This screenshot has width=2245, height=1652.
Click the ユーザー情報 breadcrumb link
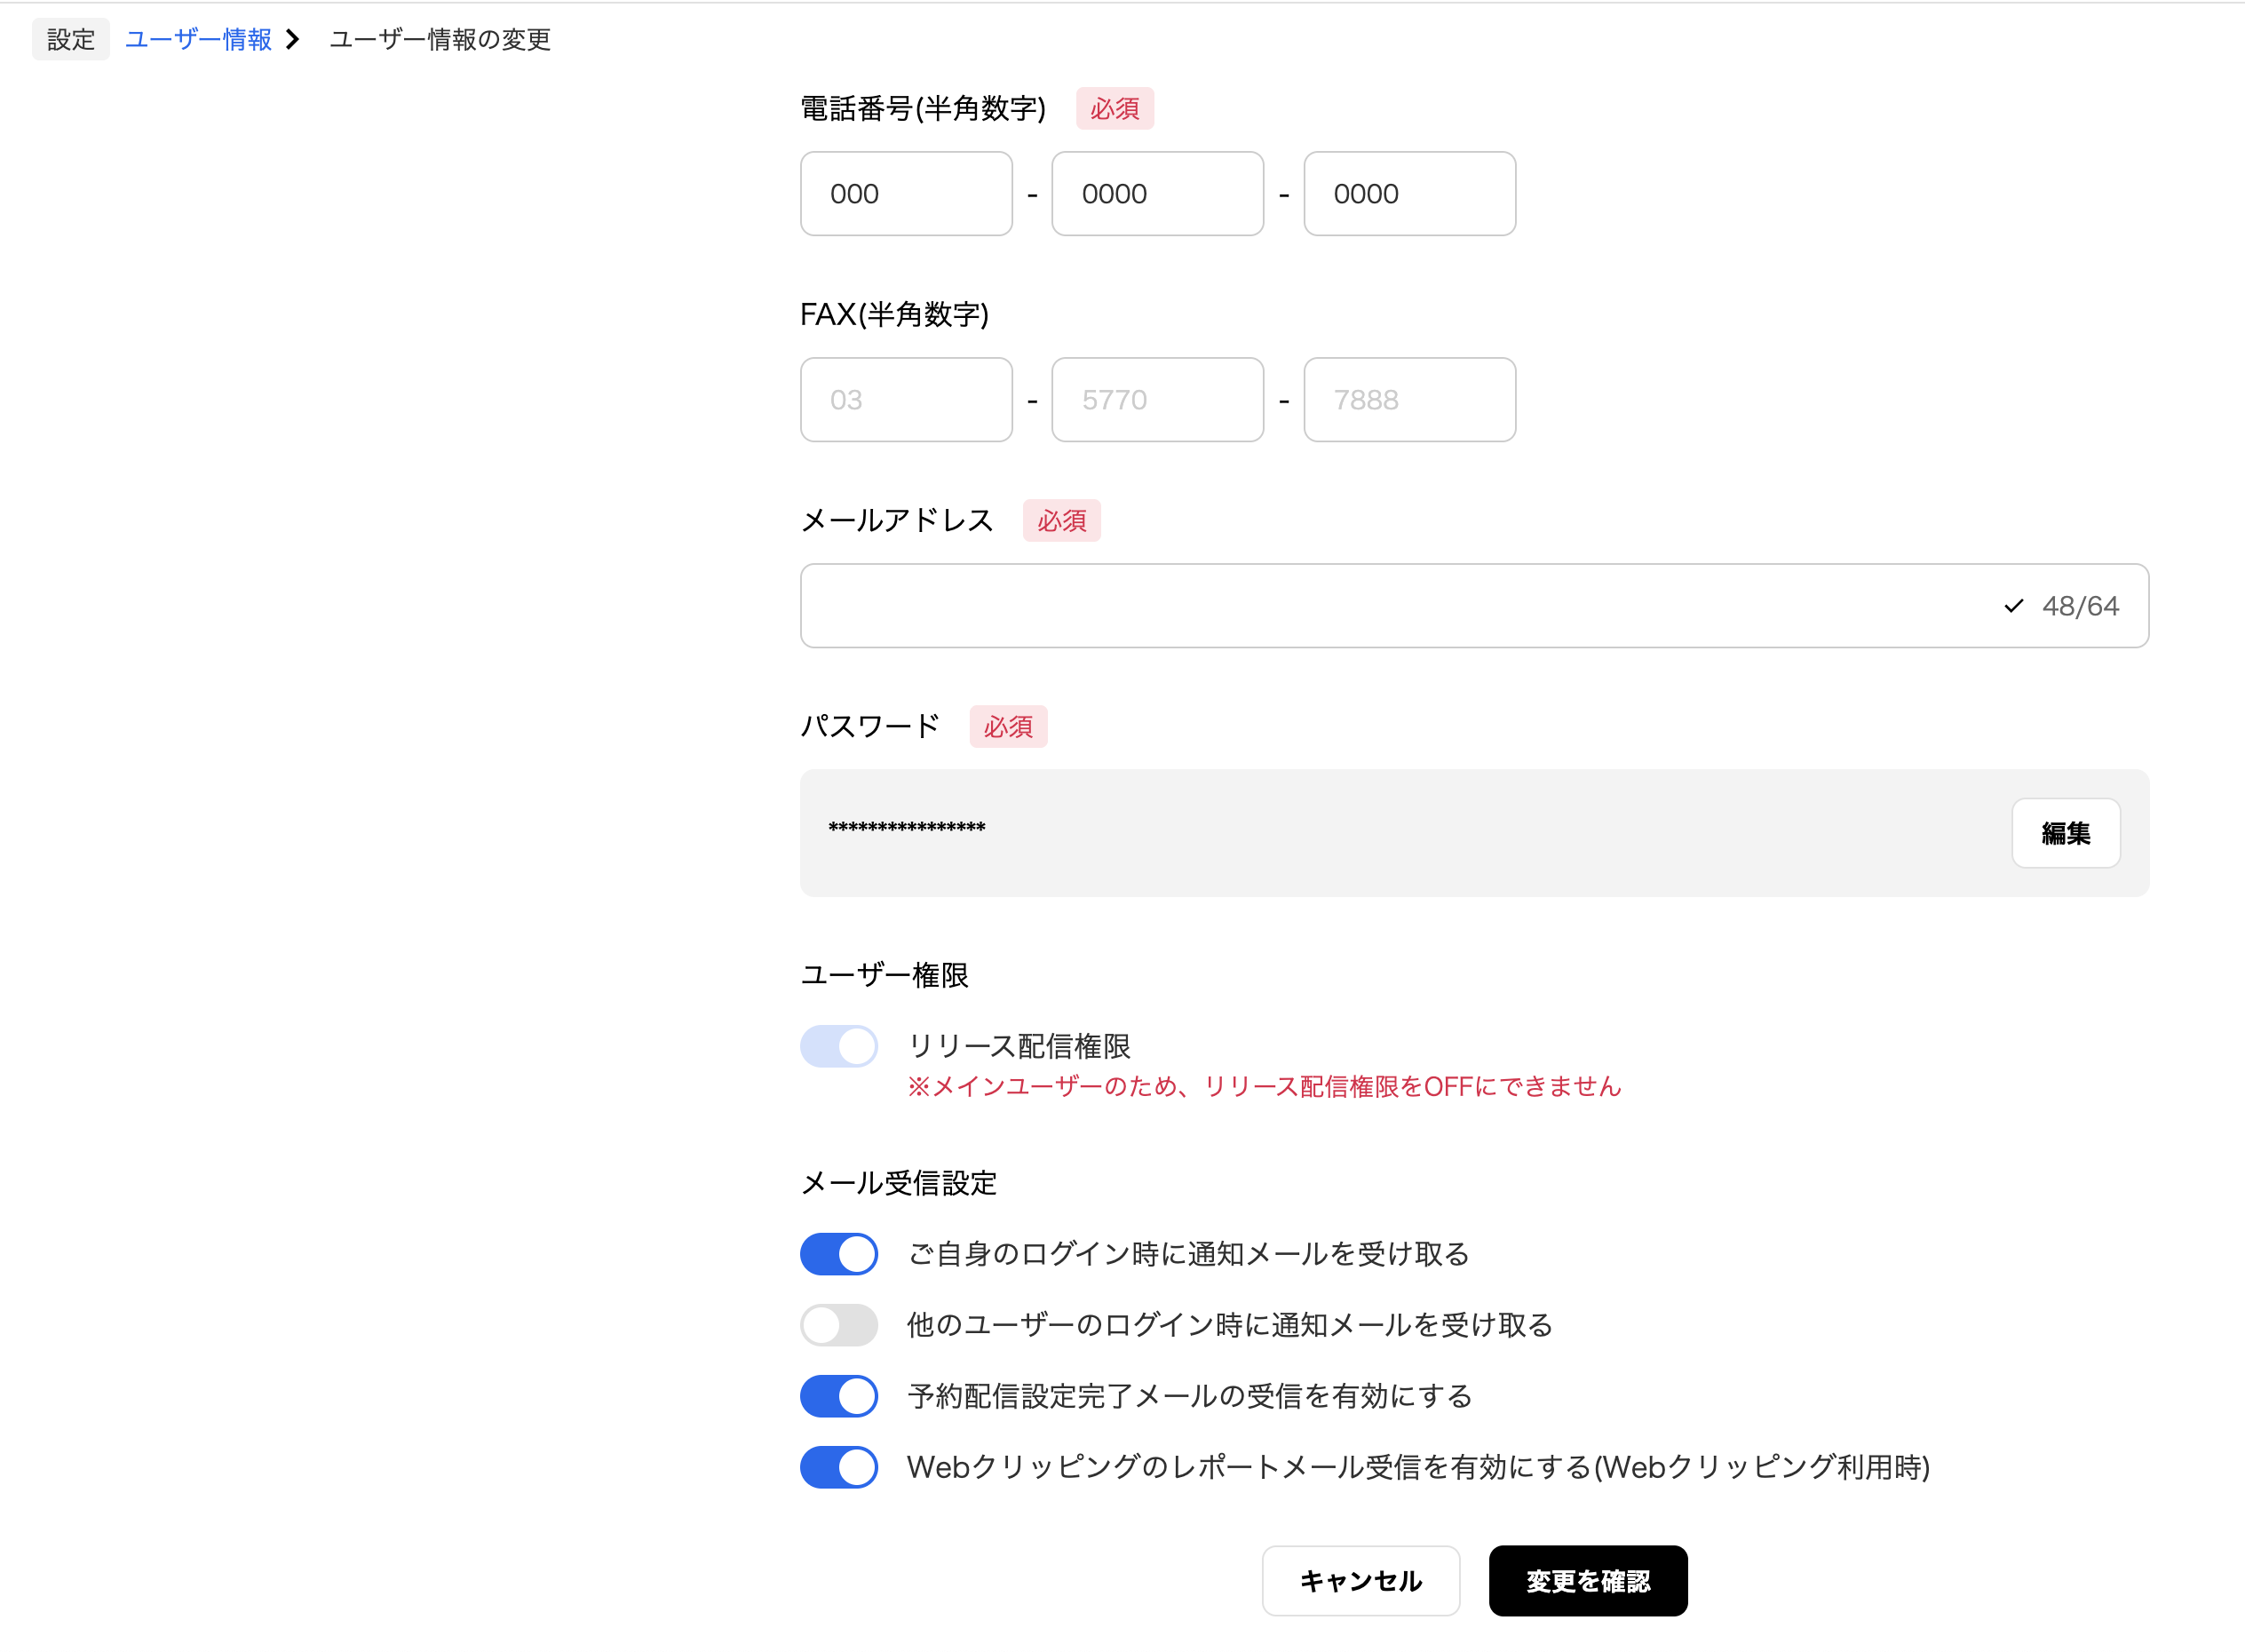point(198,39)
